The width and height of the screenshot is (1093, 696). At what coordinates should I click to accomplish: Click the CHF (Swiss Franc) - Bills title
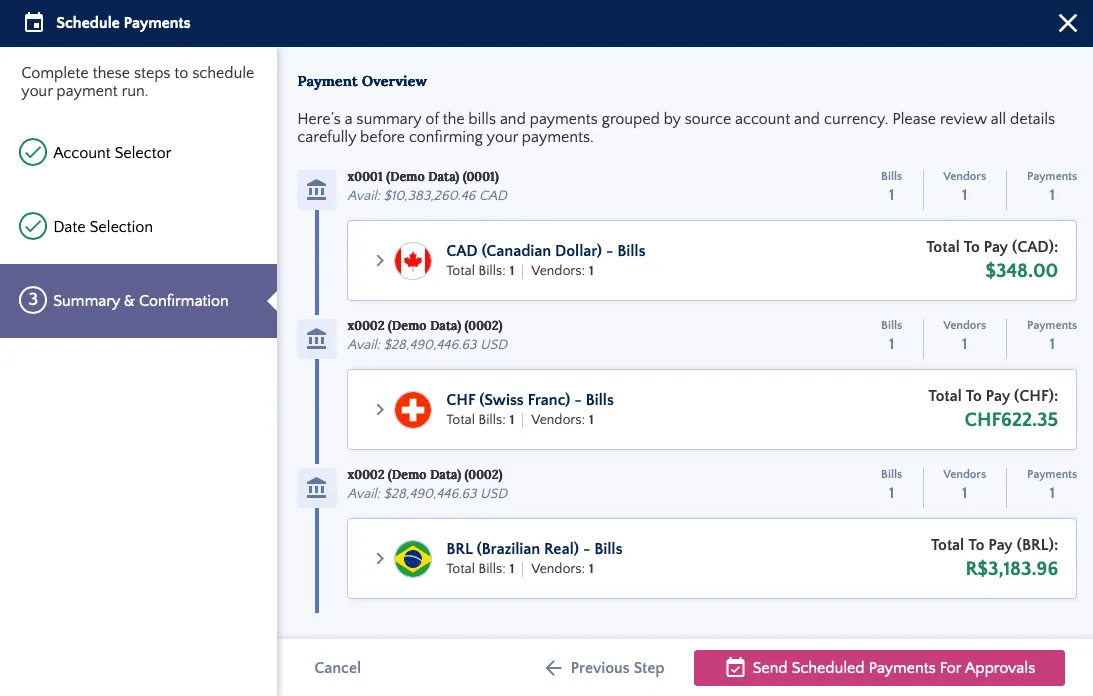[530, 400]
